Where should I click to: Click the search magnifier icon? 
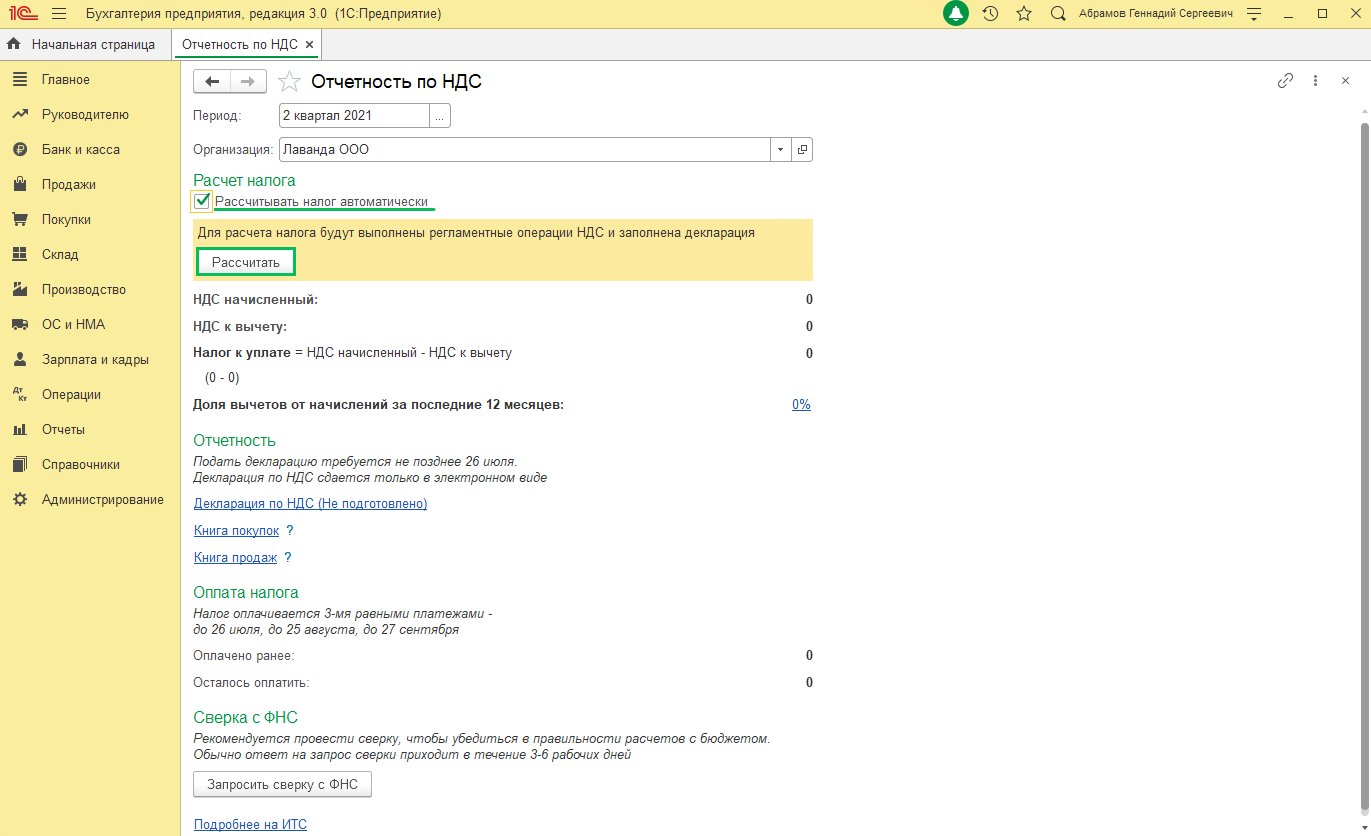coord(1058,14)
